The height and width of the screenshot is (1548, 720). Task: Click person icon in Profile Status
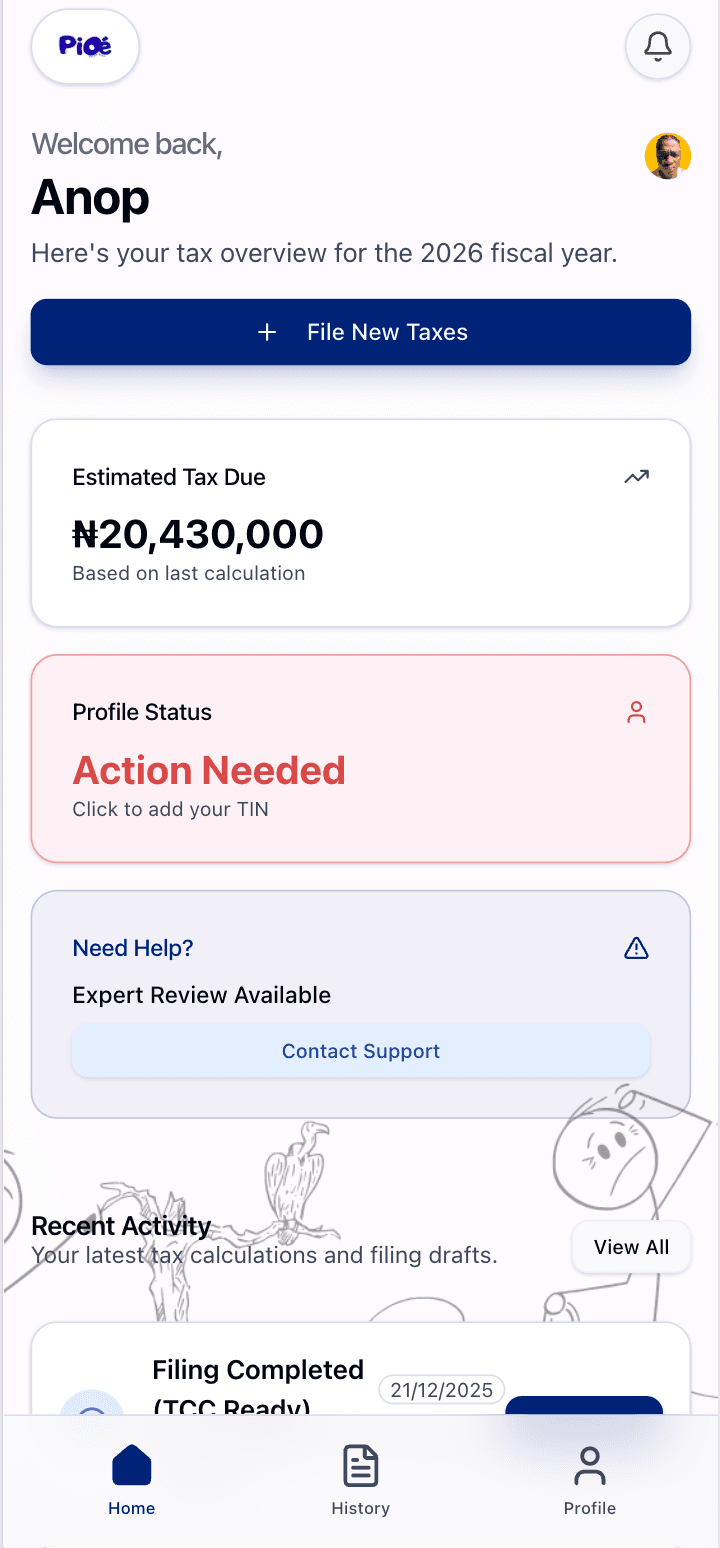(x=637, y=713)
